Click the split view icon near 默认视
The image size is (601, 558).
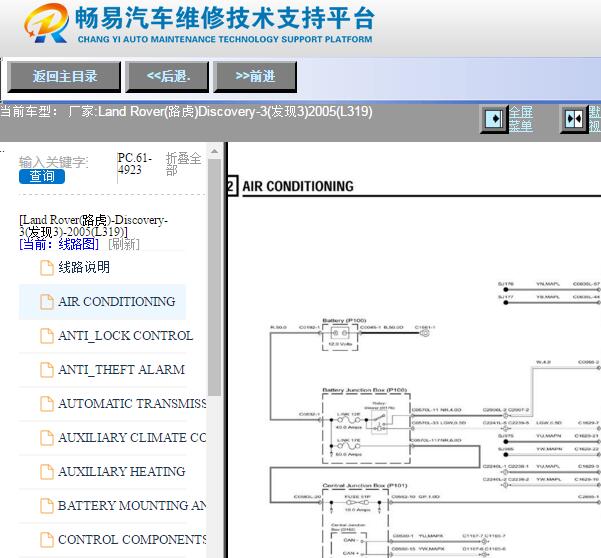pyautogui.click(x=574, y=119)
